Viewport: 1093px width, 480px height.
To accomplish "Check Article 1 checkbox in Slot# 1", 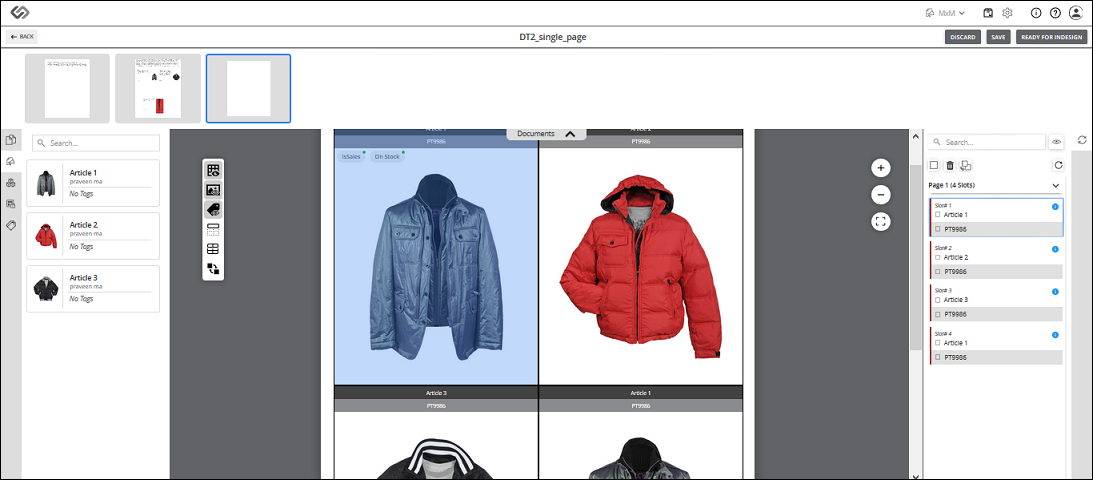I will coord(938,215).
